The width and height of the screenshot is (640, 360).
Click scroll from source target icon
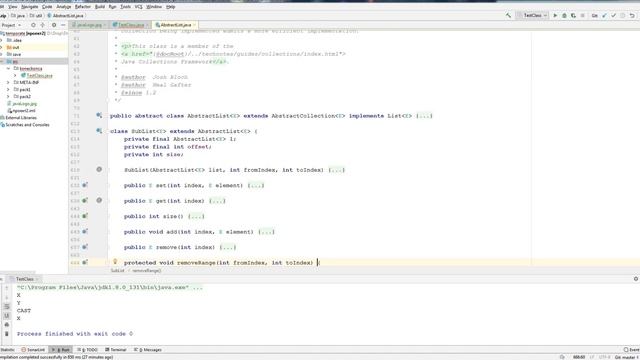[x=33, y=25]
